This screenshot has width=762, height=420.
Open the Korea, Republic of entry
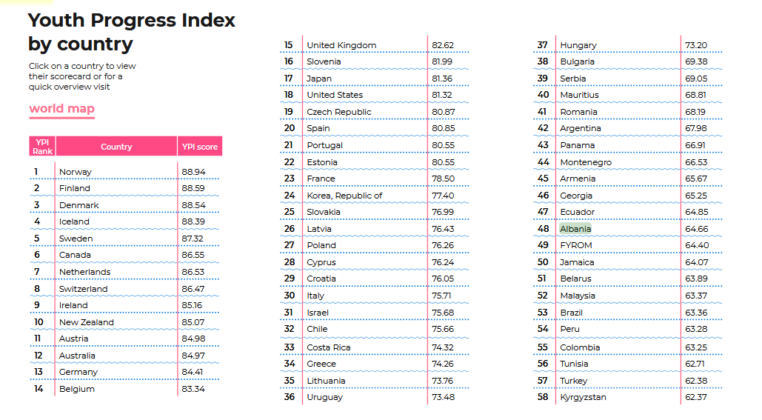[x=344, y=195]
